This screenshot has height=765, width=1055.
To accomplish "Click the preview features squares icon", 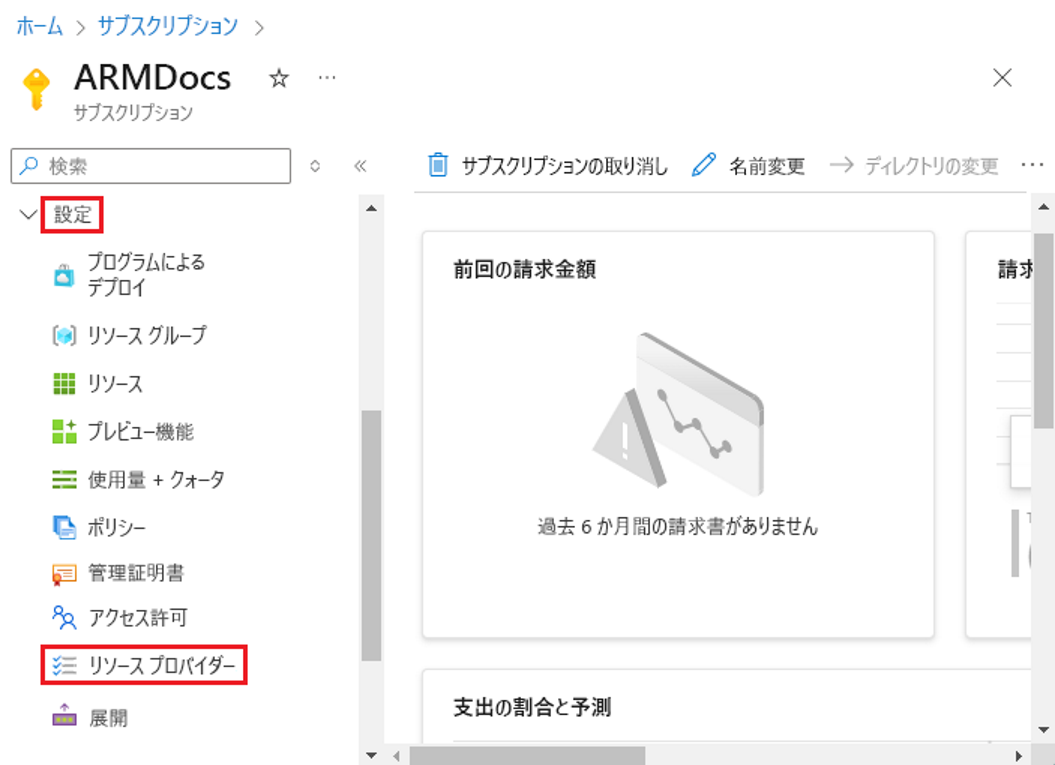I will pyautogui.click(x=65, y=431).
